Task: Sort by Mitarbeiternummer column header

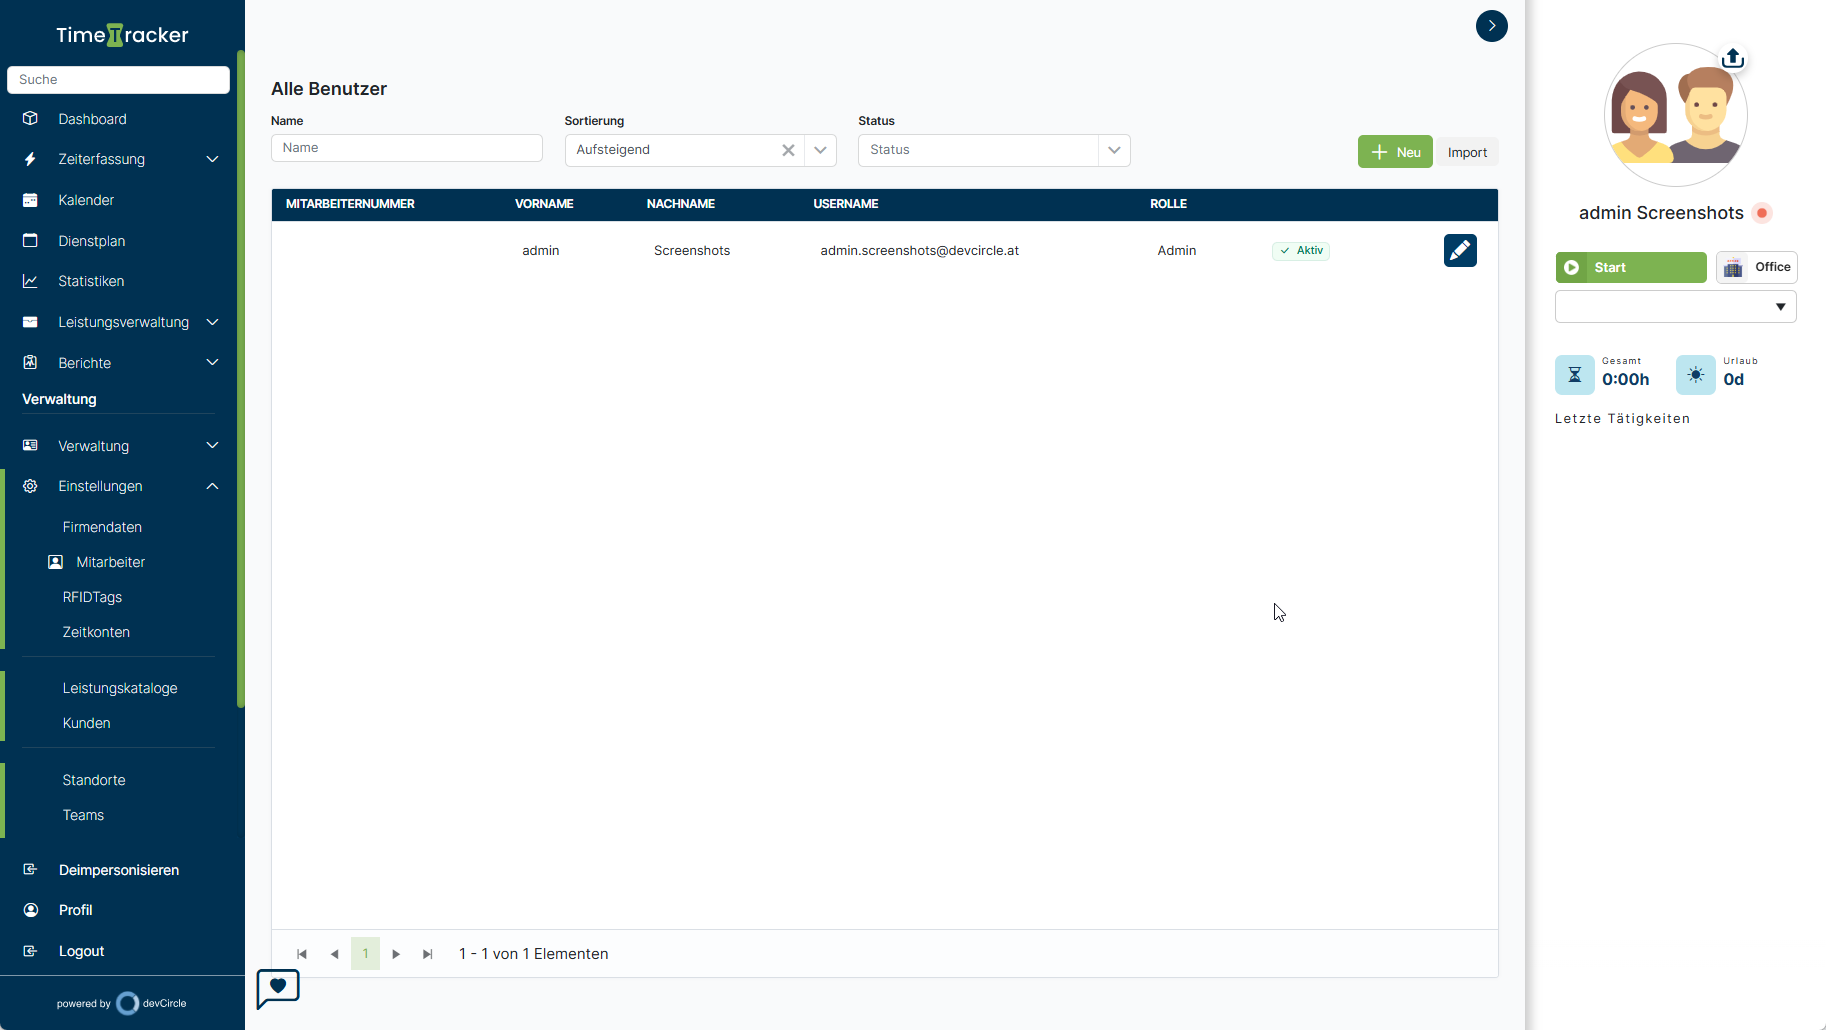Action: (350, 204)
